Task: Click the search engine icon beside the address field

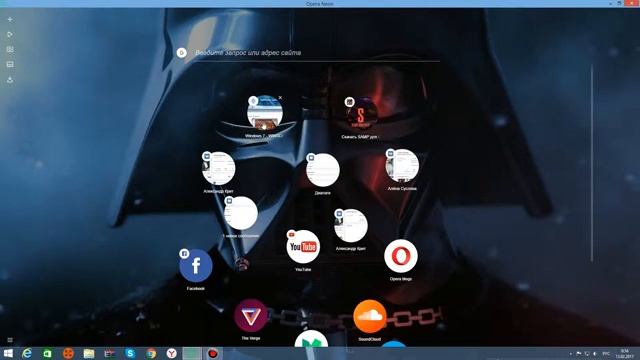Action: click(182, 53)
